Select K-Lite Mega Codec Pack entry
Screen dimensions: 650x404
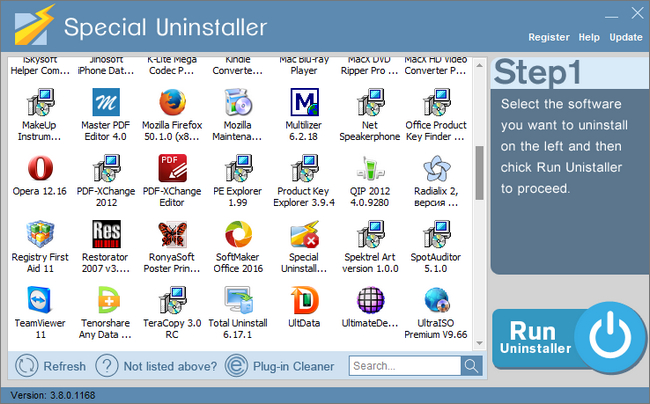click(172, 66)
